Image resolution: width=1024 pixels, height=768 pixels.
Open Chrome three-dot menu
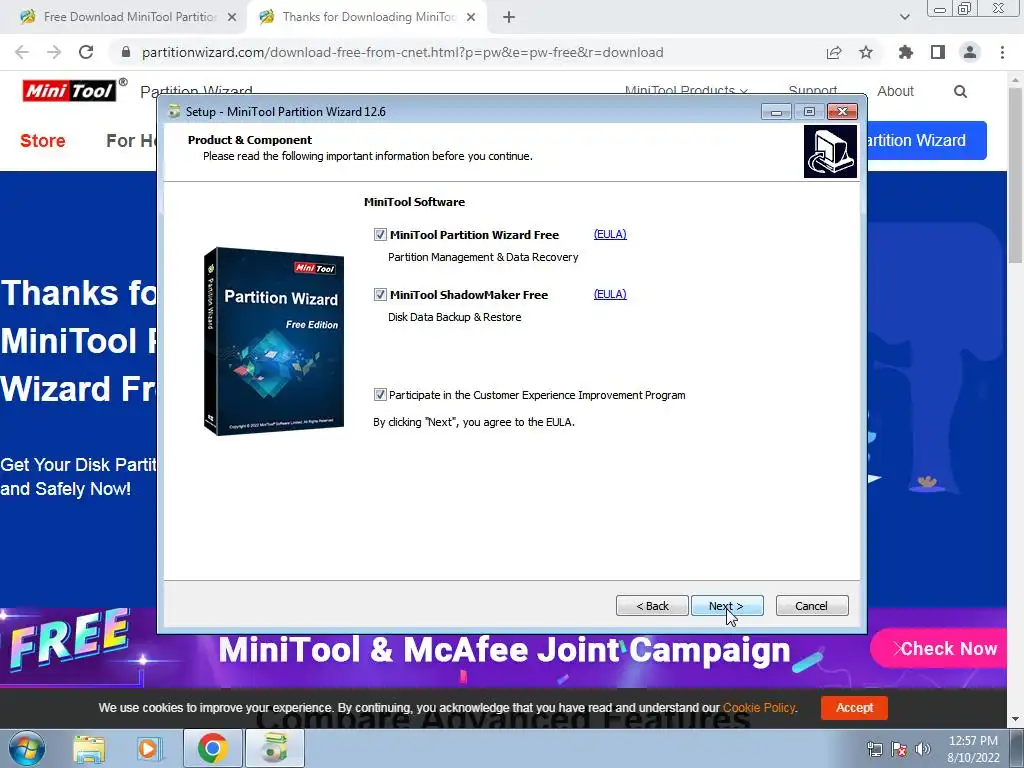coord(1002,52)
